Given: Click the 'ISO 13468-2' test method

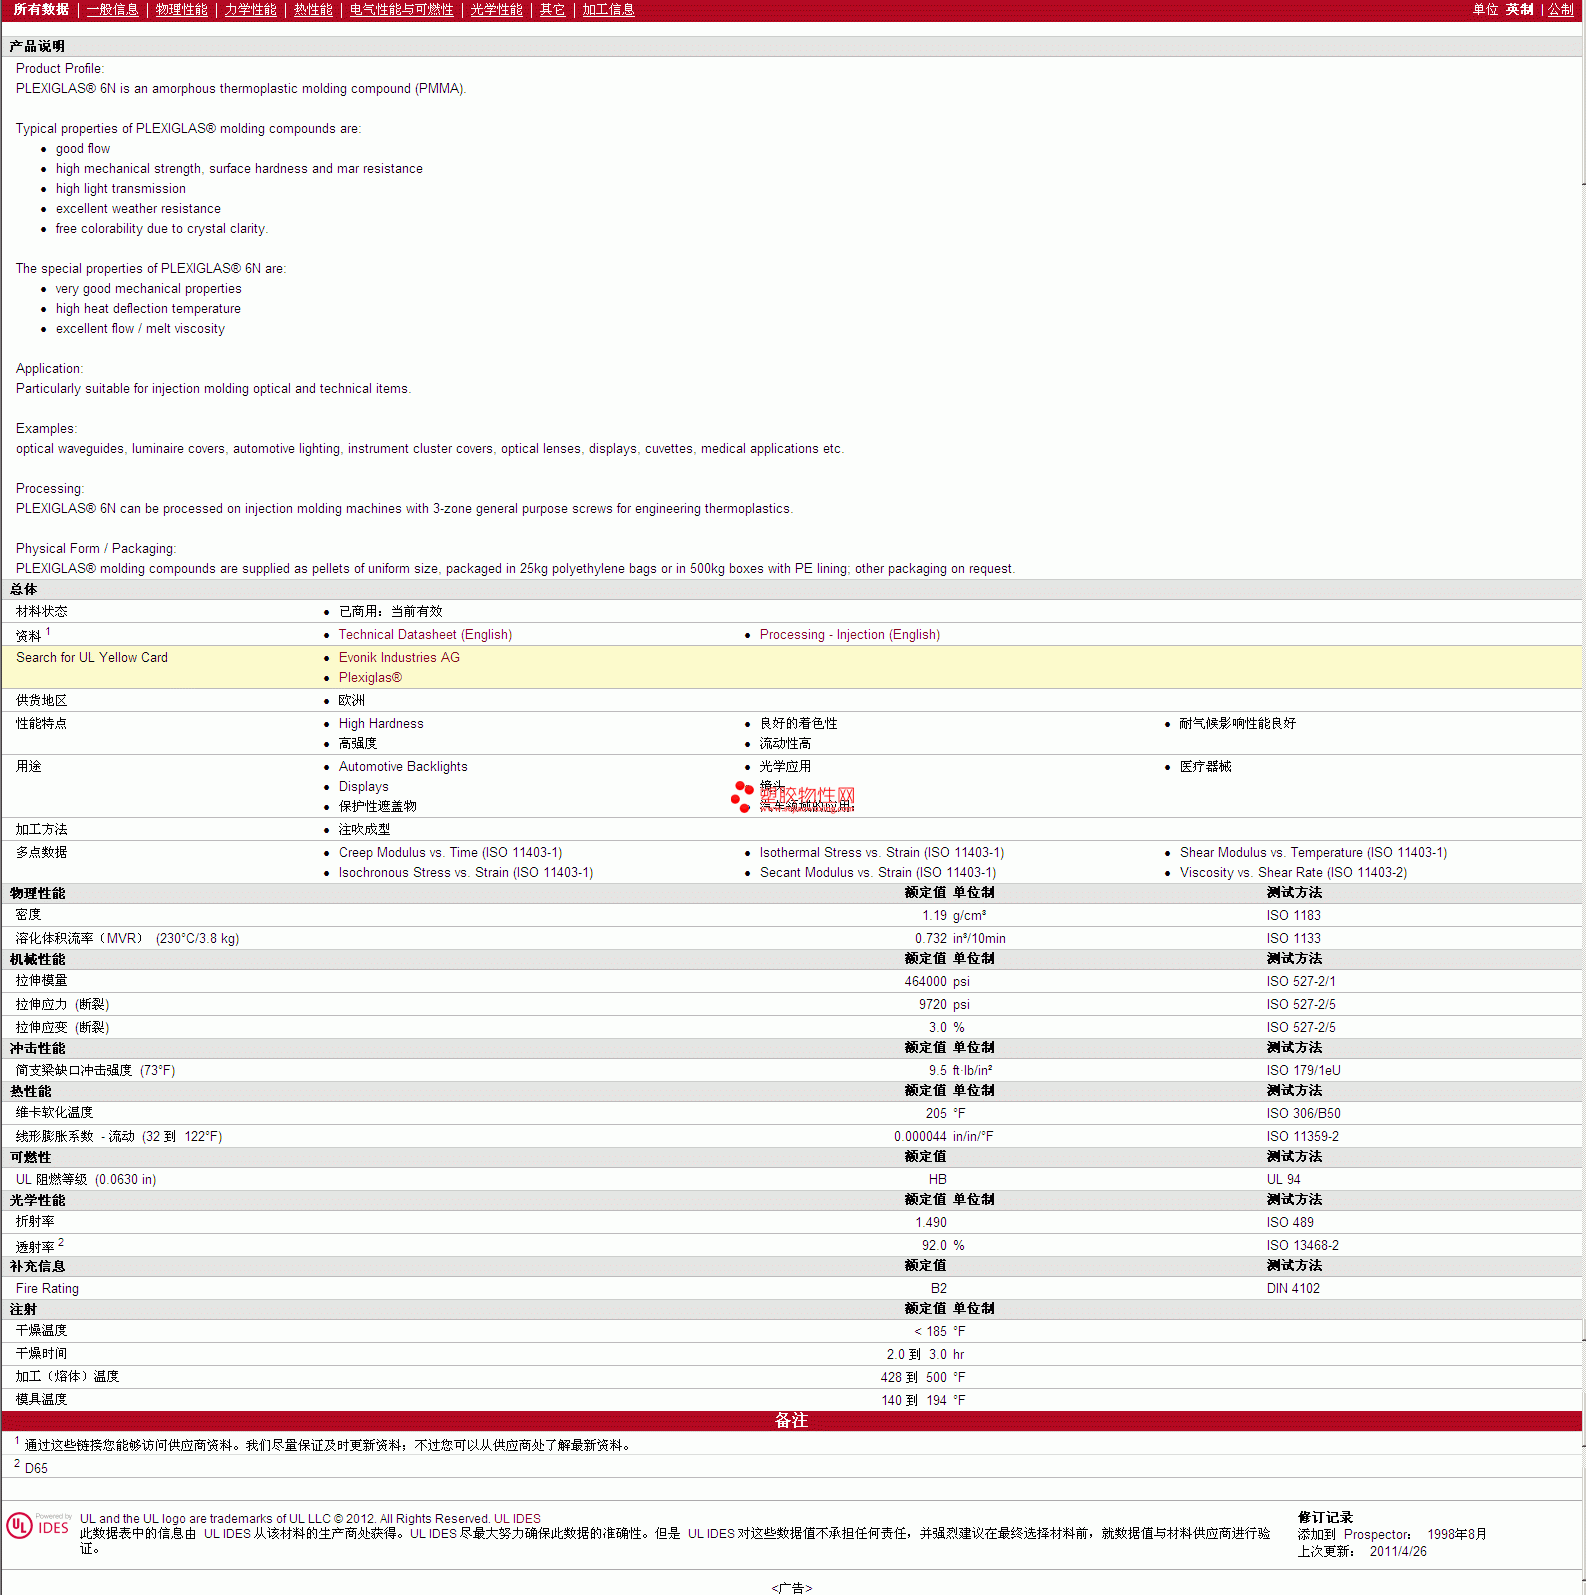Looking at the screenshot, I should [1302, 1245].
